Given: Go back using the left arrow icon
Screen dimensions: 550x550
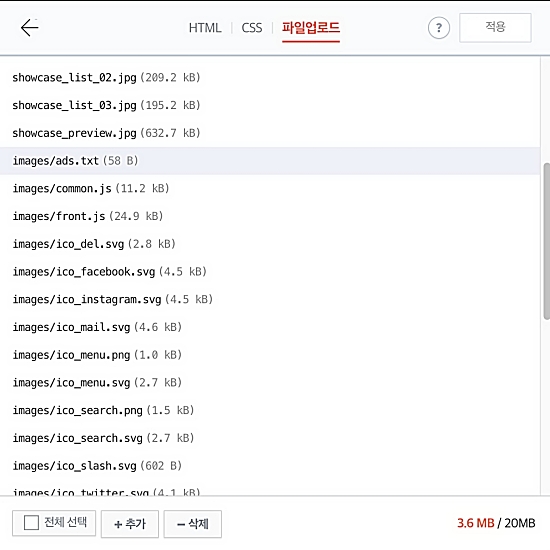Looking at the screenshot, I should click(x=29, y=28).
